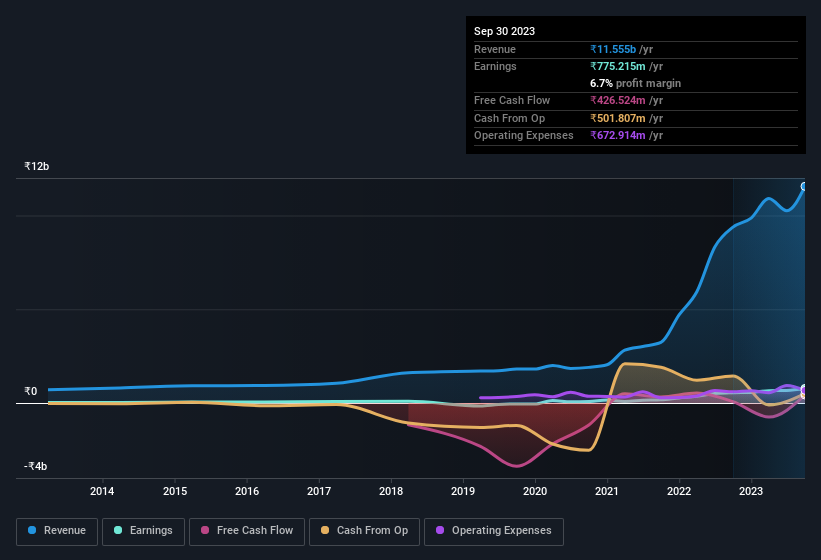Click the ₹12b y-axis label
821x560 pixels.
(x=37, y=166)
